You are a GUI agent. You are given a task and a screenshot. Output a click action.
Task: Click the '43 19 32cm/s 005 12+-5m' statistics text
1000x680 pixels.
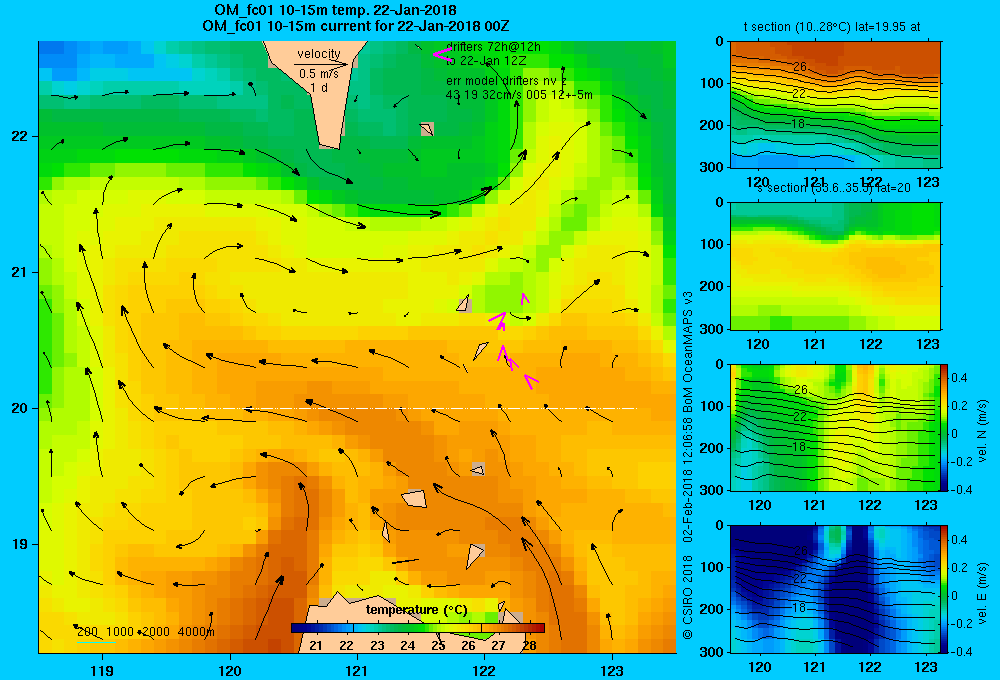point(519,95)
